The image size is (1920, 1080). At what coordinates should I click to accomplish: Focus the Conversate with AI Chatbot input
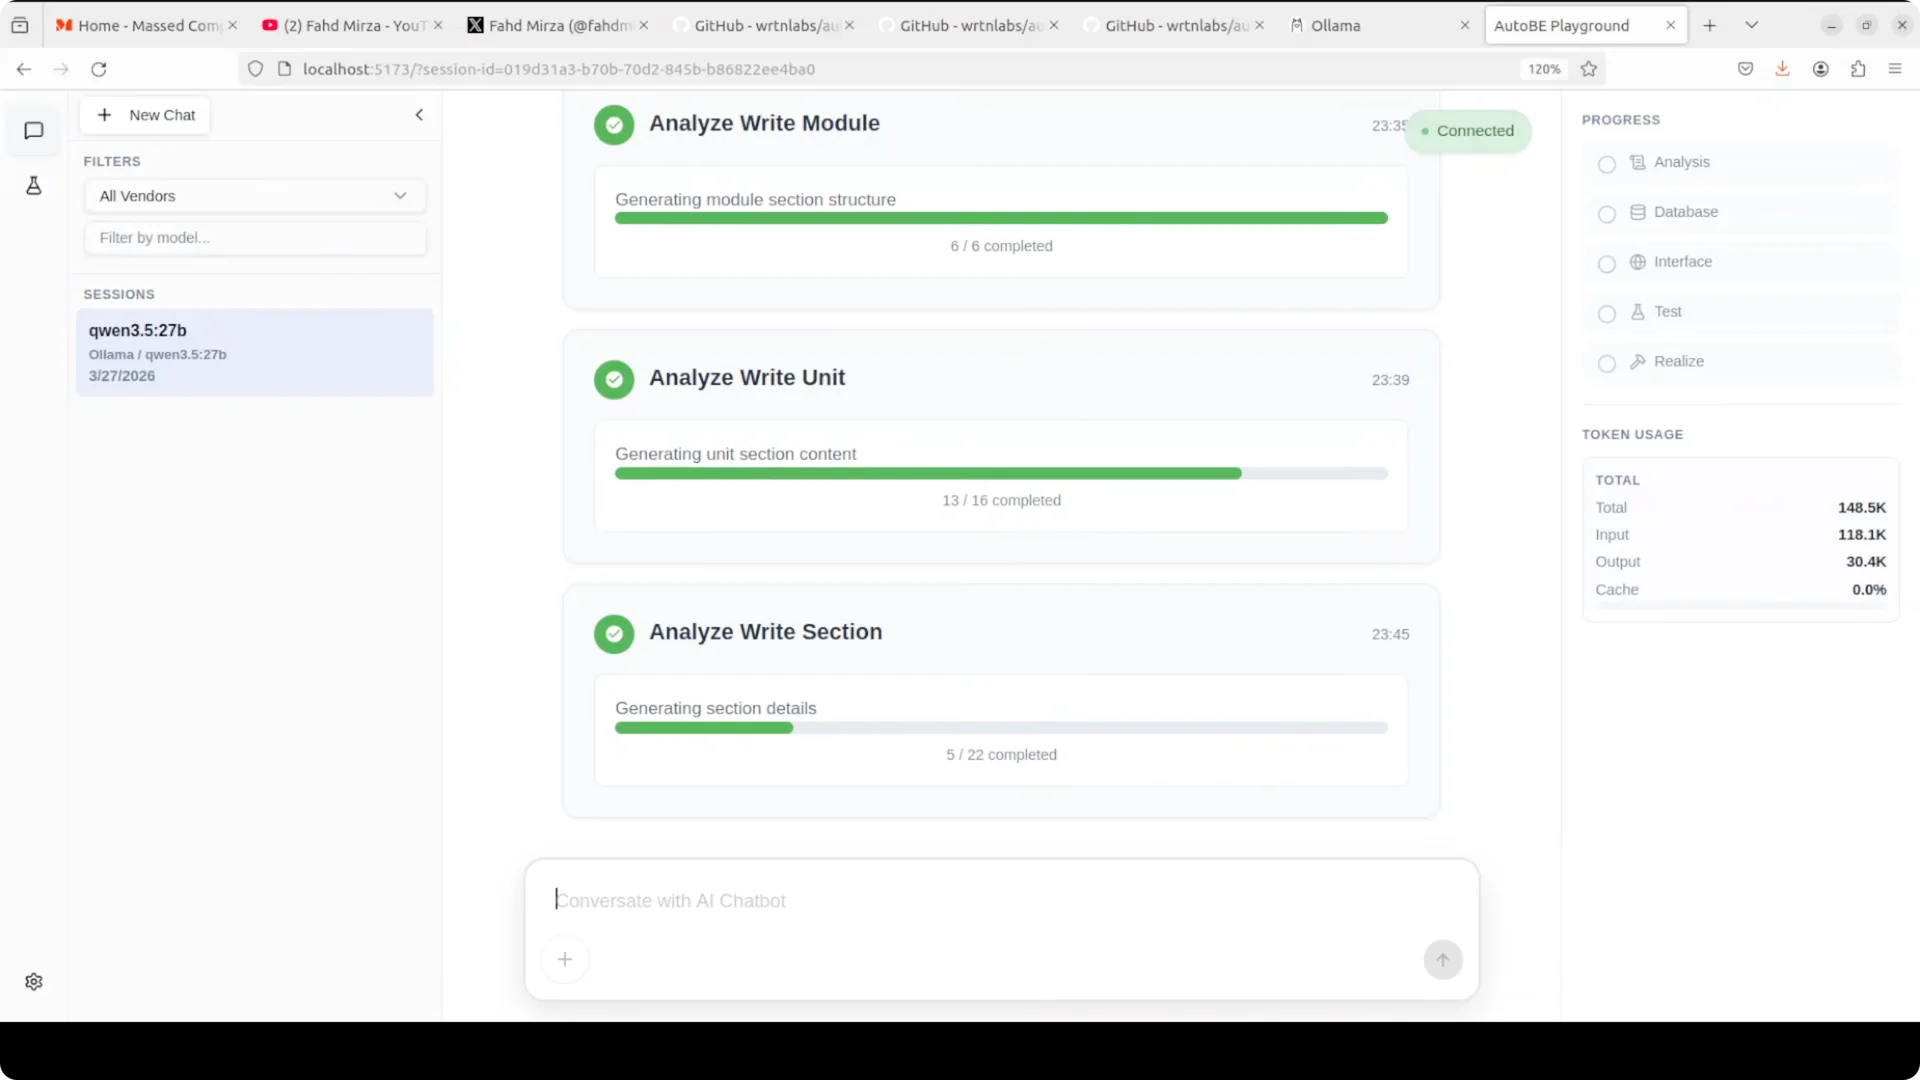click(1001, 901)
